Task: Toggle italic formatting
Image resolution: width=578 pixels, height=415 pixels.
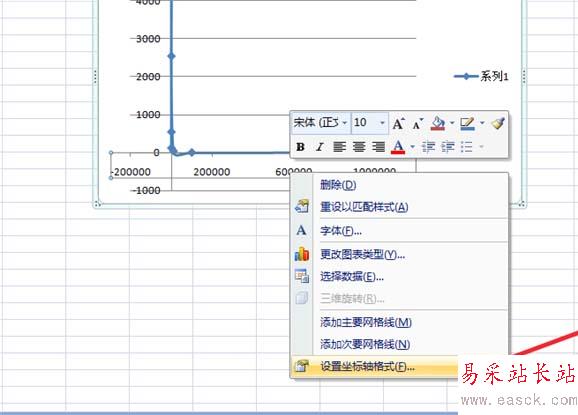Action: (x=320, y=147)
